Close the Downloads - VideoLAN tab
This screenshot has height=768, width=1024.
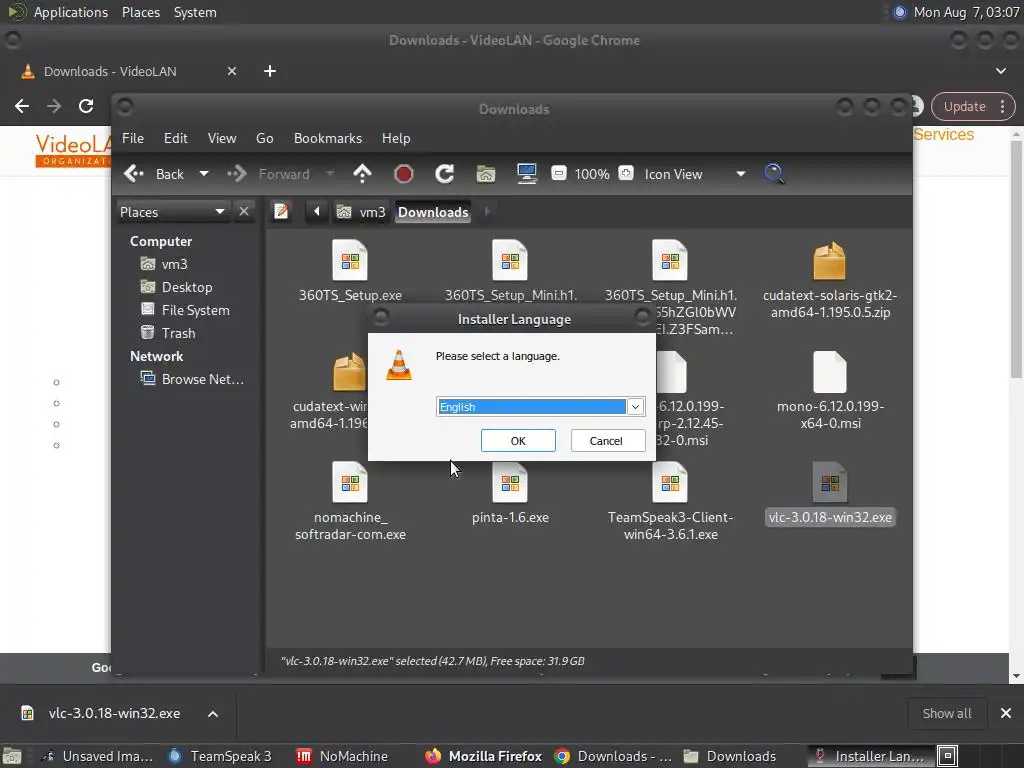(x=232, y=71)
